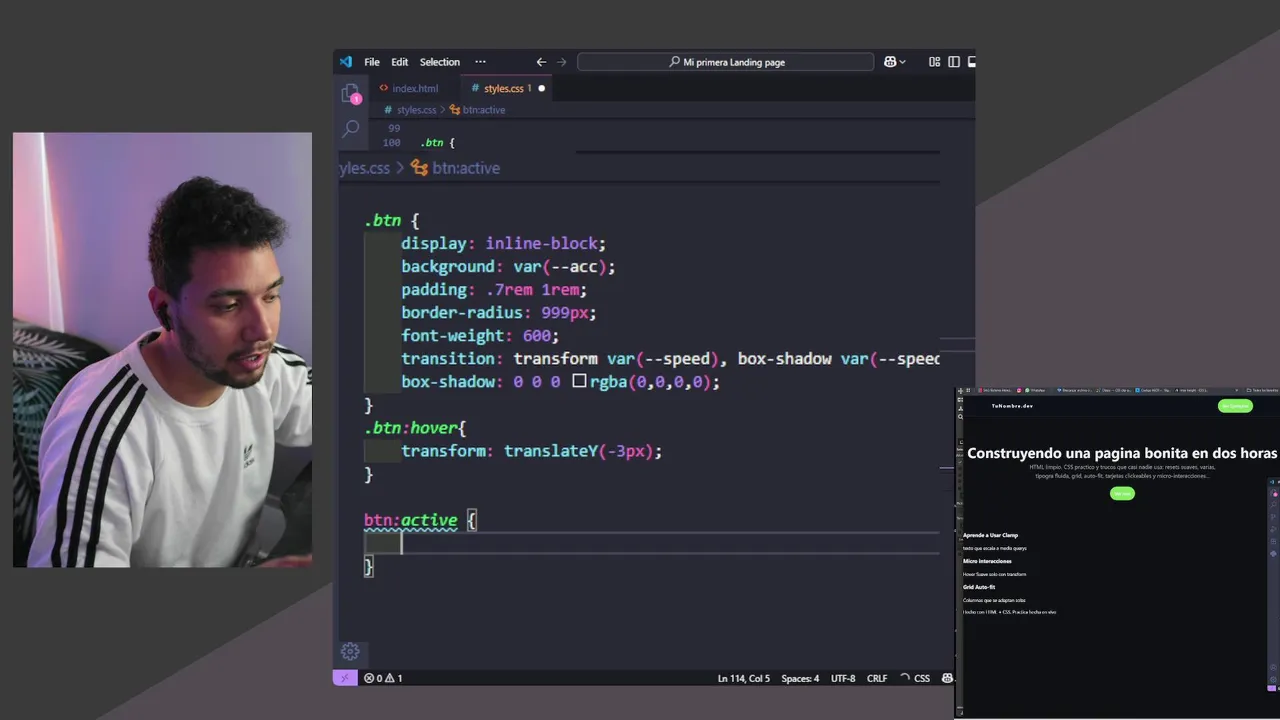Click the 'Hecho con HTML + CSS' footer text
Viewport: 1280px width, 720px height.
click(x=1009, y=612)
